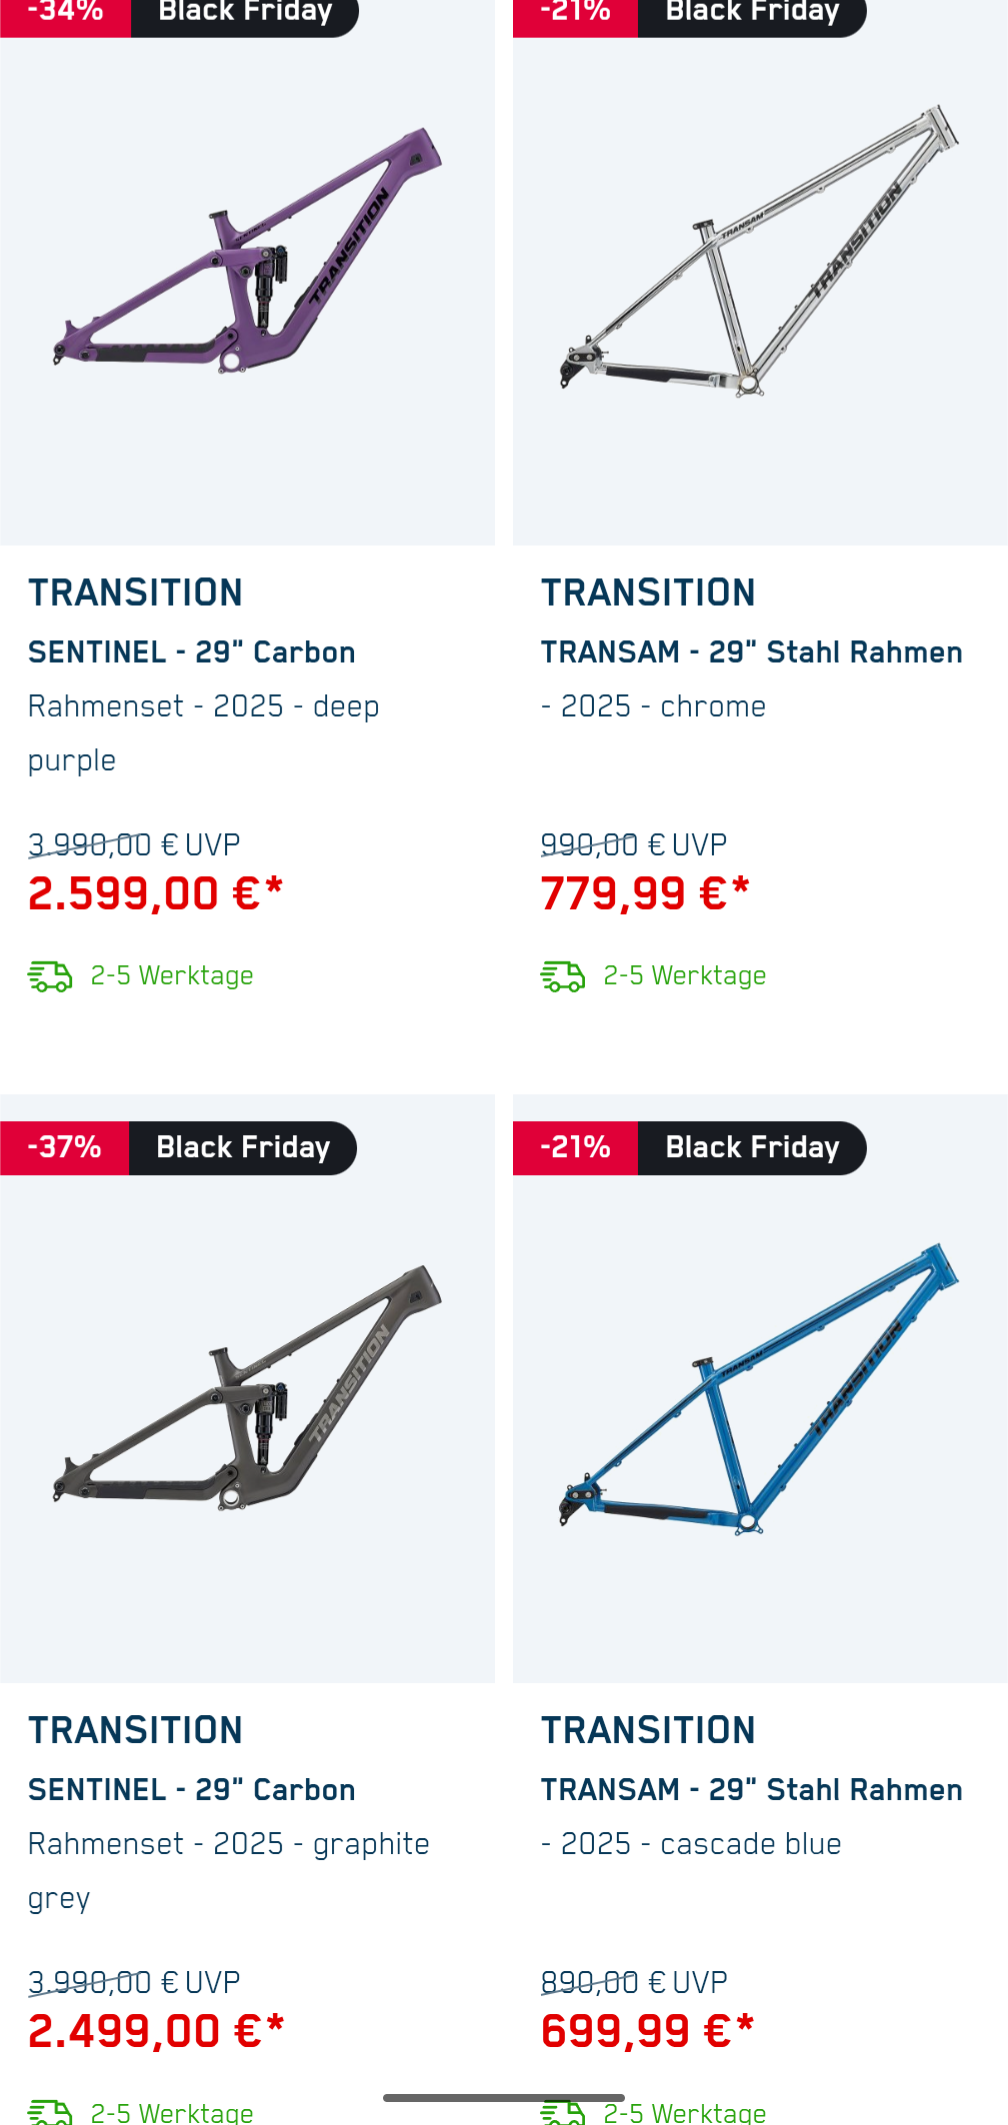Screen dimensions: 1008x2125
Task: Open Transam 29" Stahl Rahmen chrome title
Action: coord(751,652)
